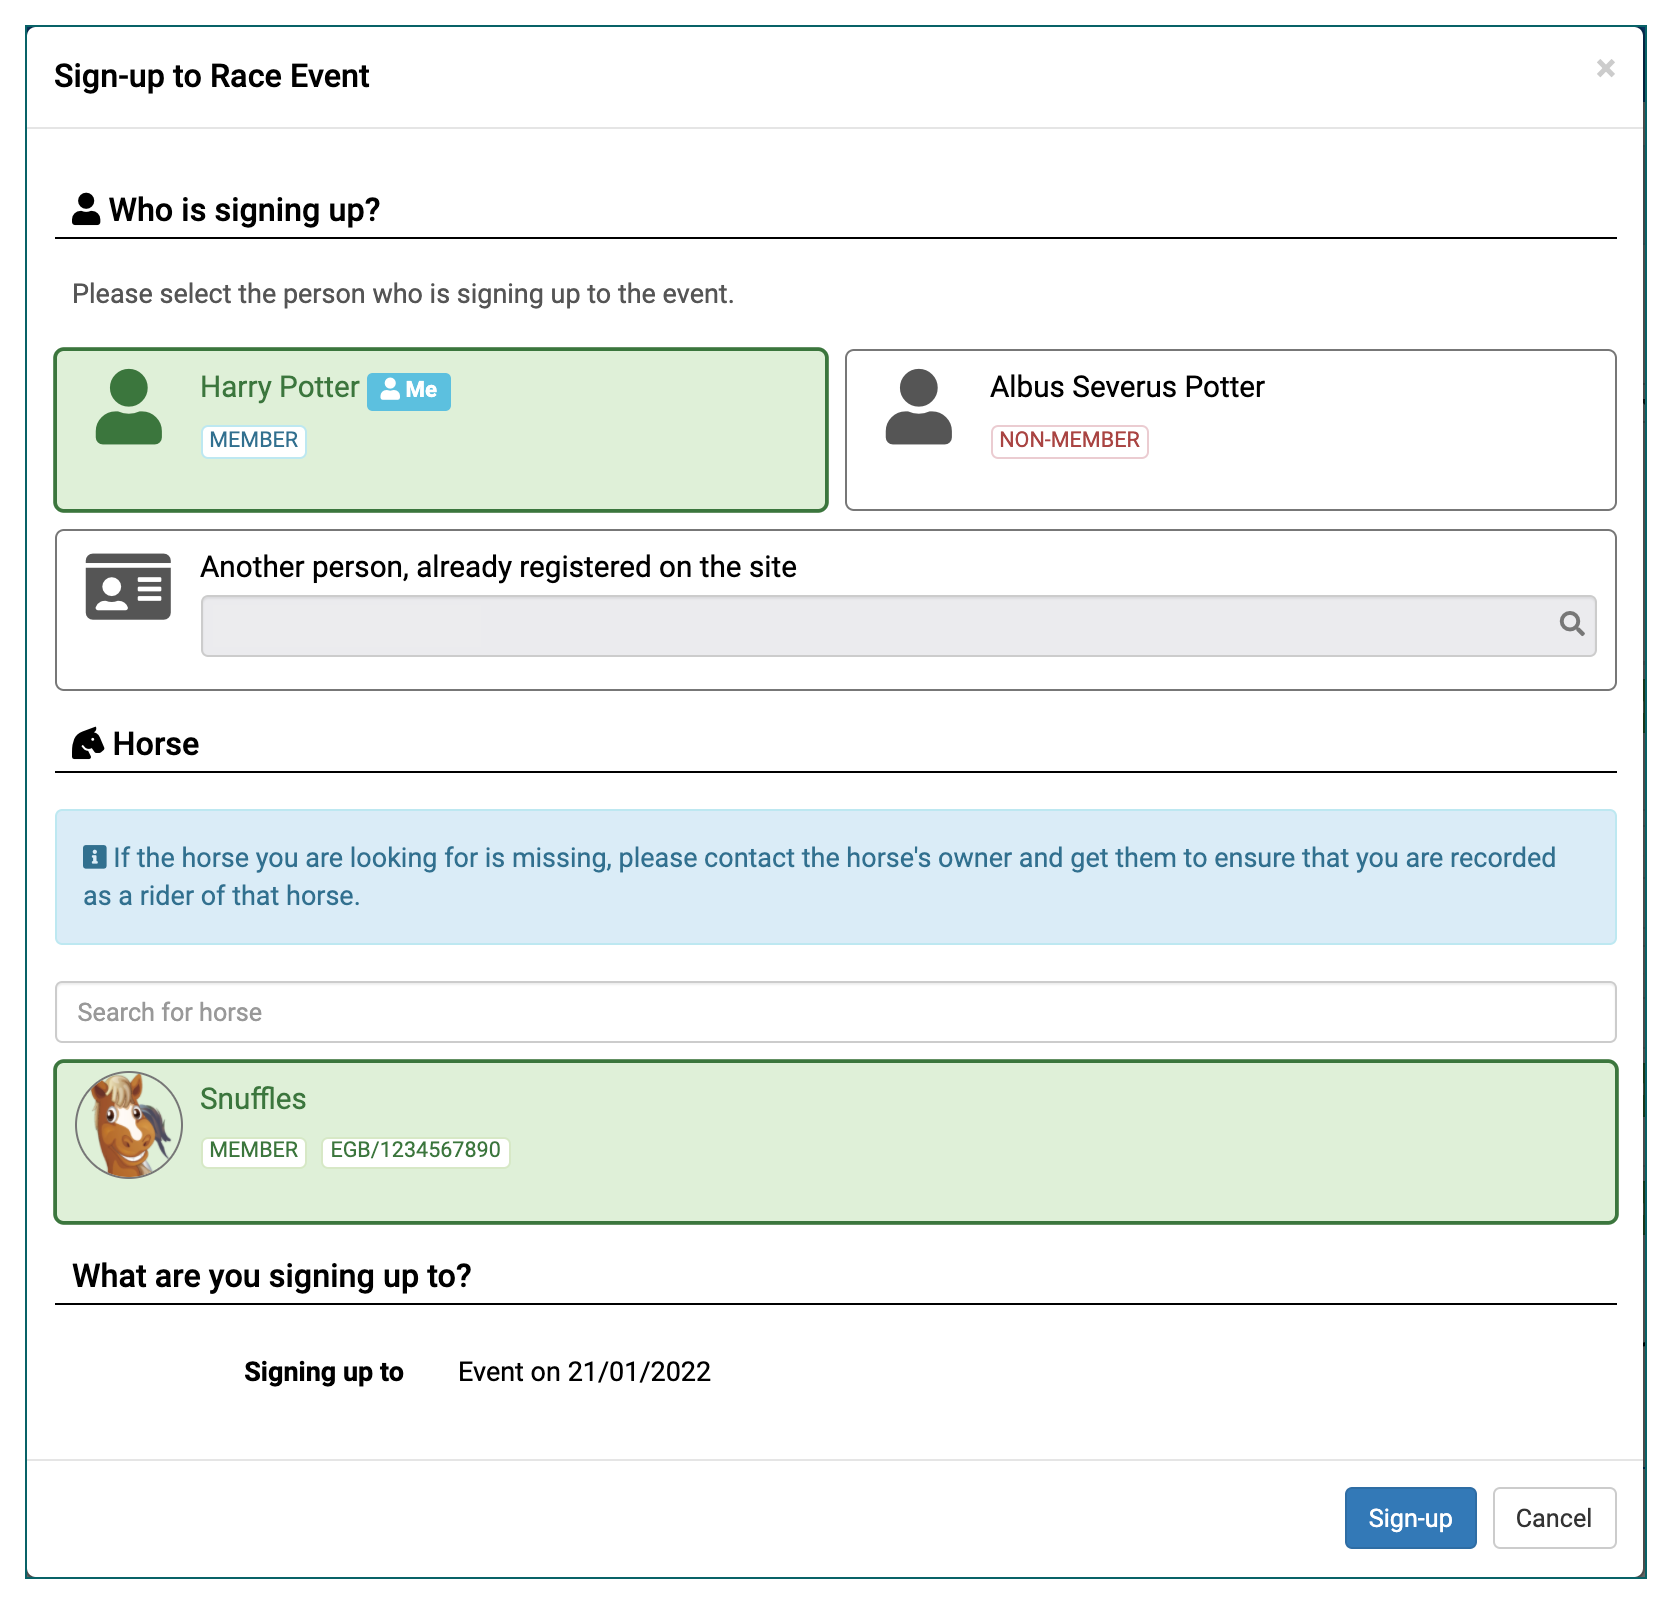1672x1604 pixels.
Task: Click the MEMBER badge under Harry Potter
Action: click(253, 441)
